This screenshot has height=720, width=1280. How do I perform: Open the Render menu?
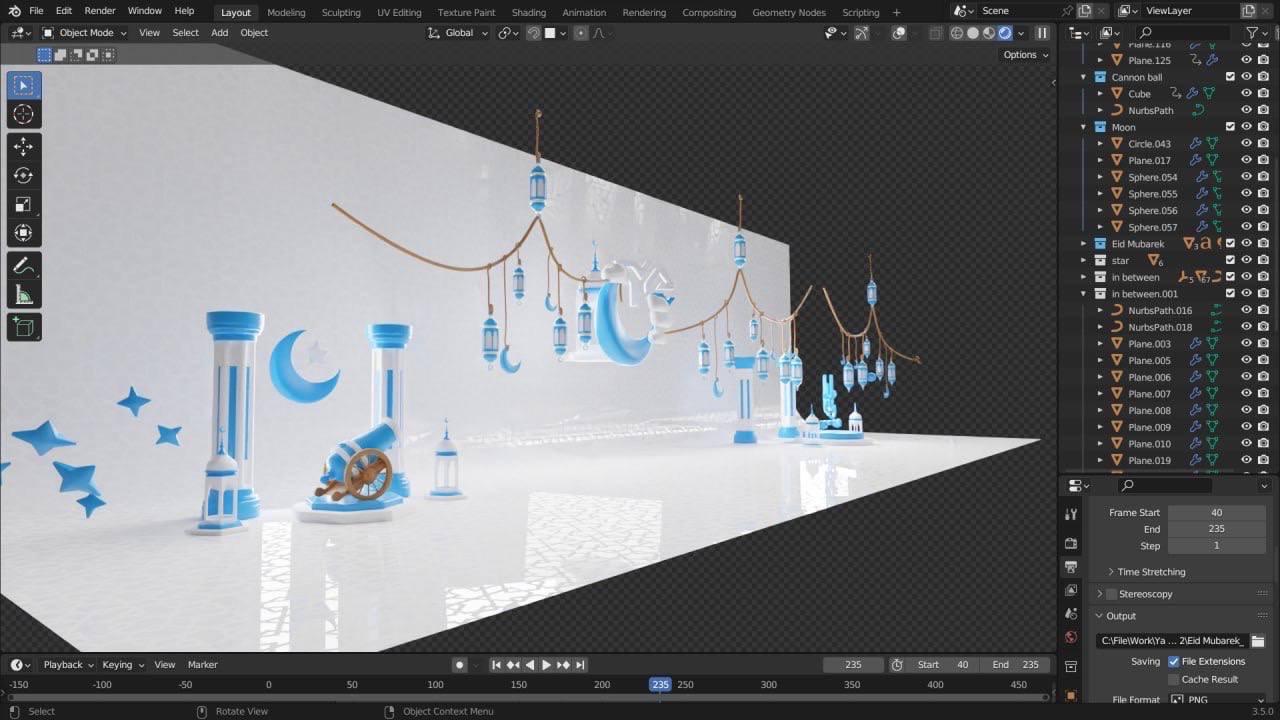coord(100,11)
